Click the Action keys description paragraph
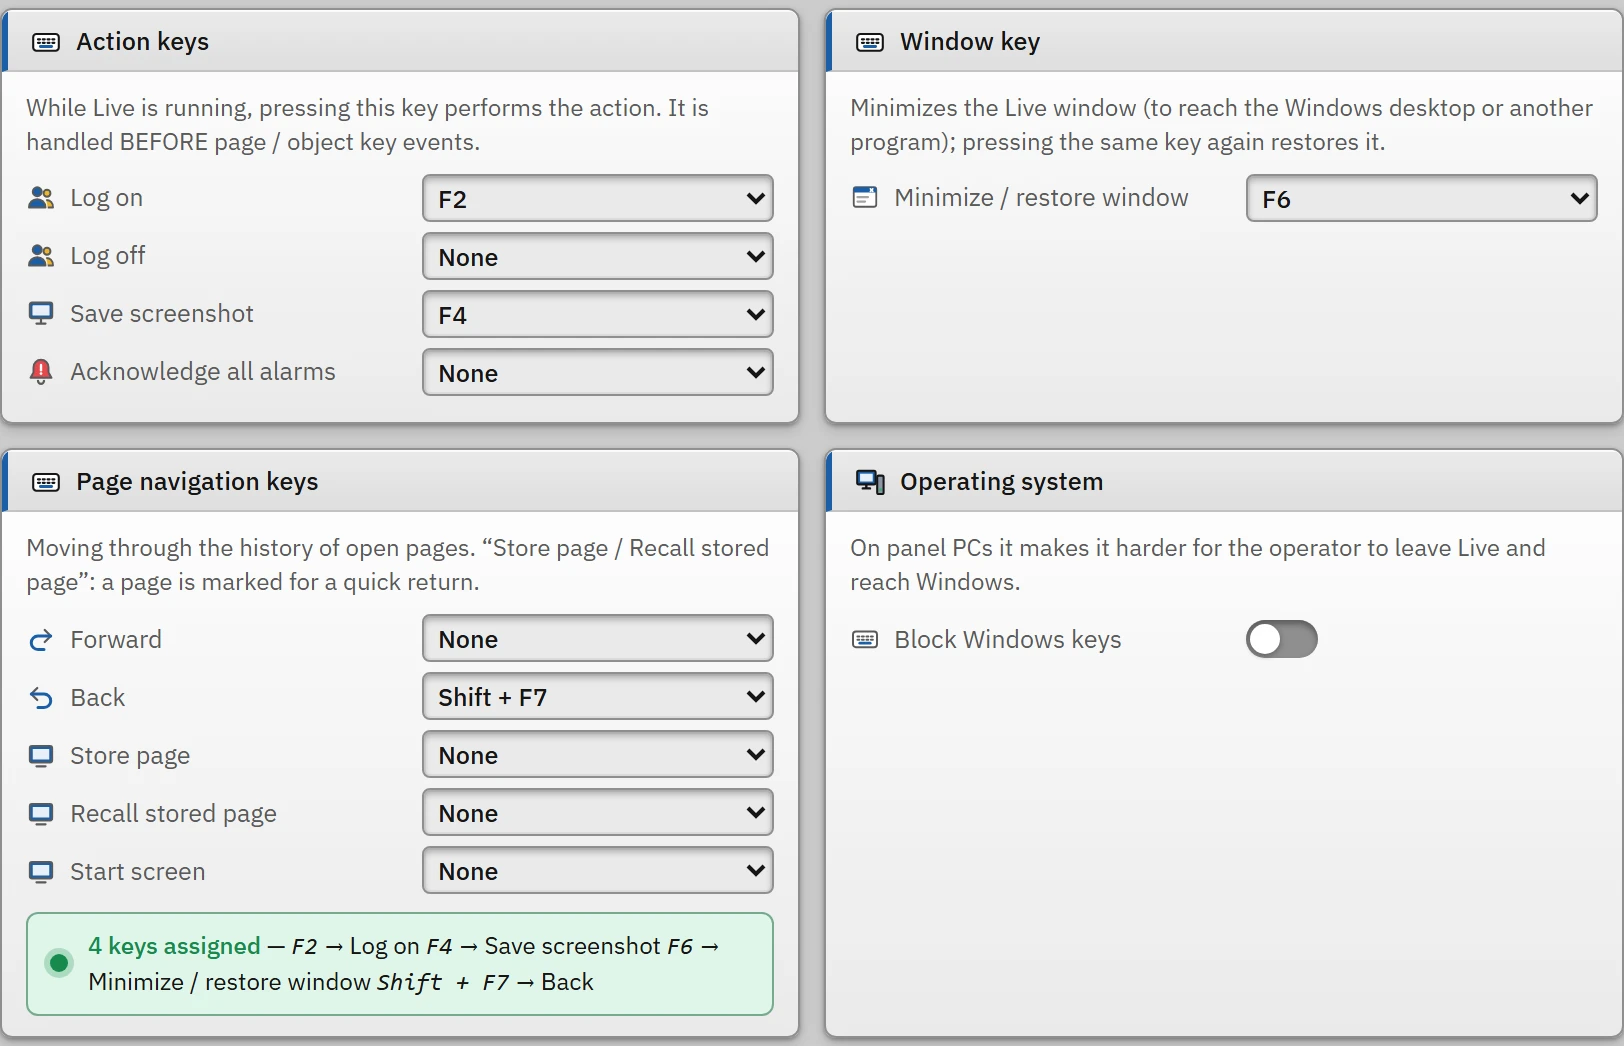 [x=367, y=125]
